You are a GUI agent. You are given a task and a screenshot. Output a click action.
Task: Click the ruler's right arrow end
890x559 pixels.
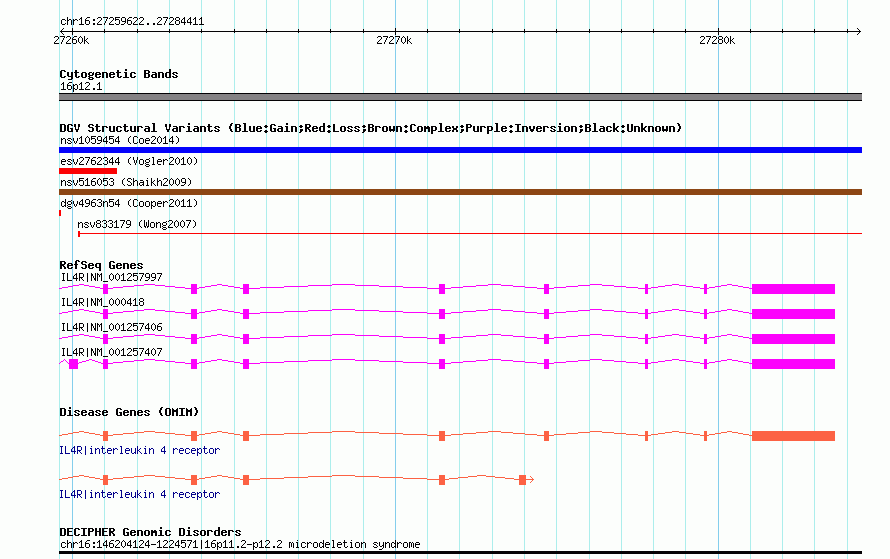click(x=858, y=31)
